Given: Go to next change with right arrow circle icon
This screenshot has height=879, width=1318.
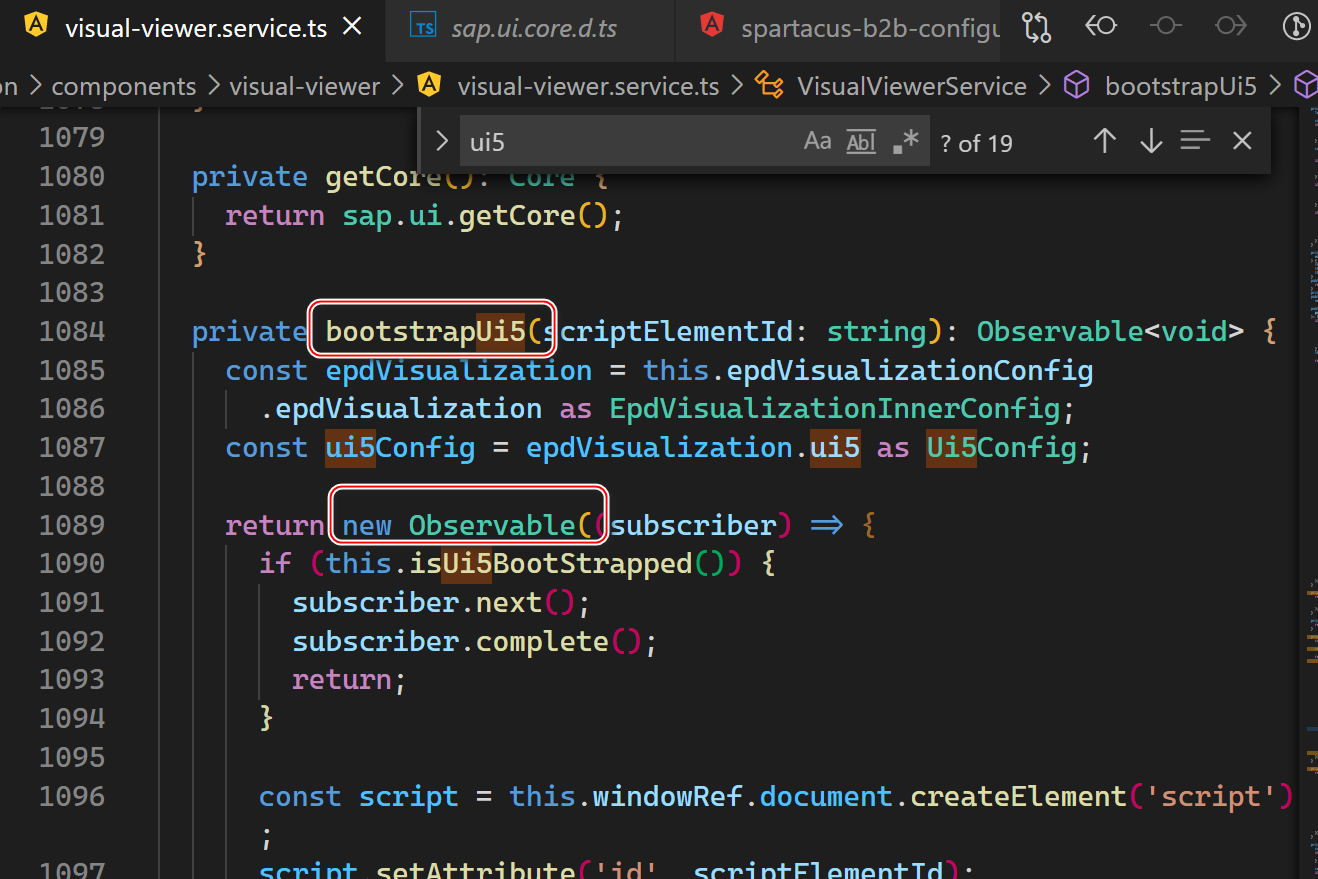Looking at the screenshot, I should point(1231,27).
